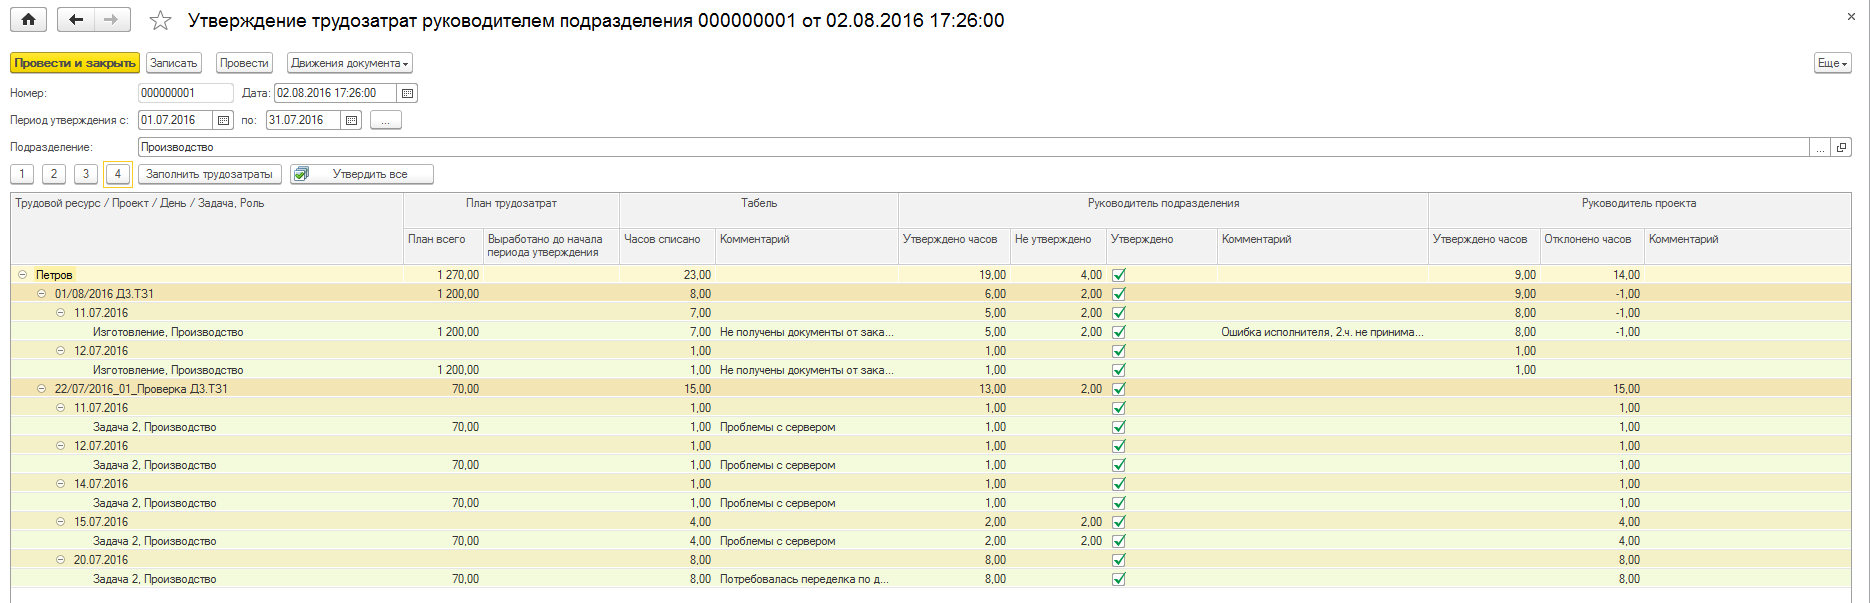Screen dimensions: 1870x603
Task: Toggle Утверждено checkbox for 01/08/2016 ДЗ.Т31
Action: tap(1119, 294)
